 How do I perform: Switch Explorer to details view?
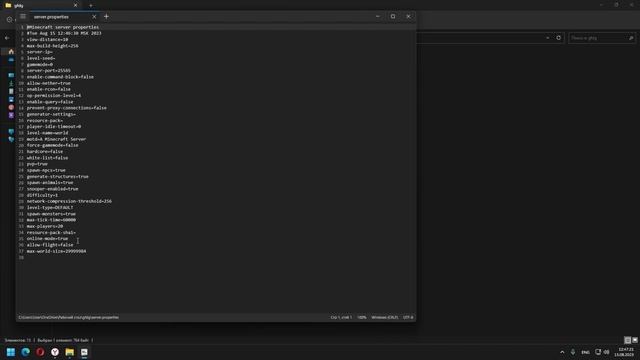point(628,340)
